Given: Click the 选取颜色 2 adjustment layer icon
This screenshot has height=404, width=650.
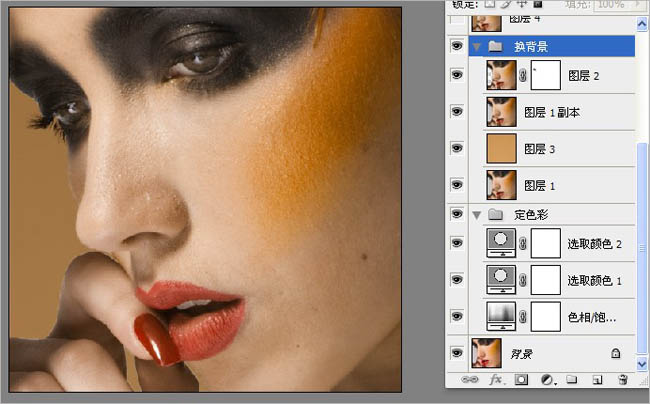Looking at the screenshot, I should (500, 243).
